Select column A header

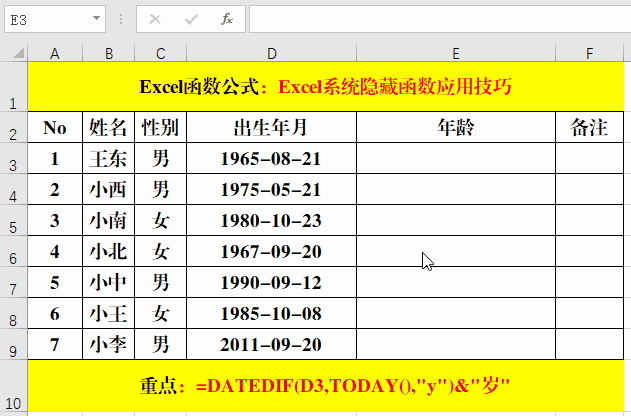pyautogui.click(x=55, y=53)
